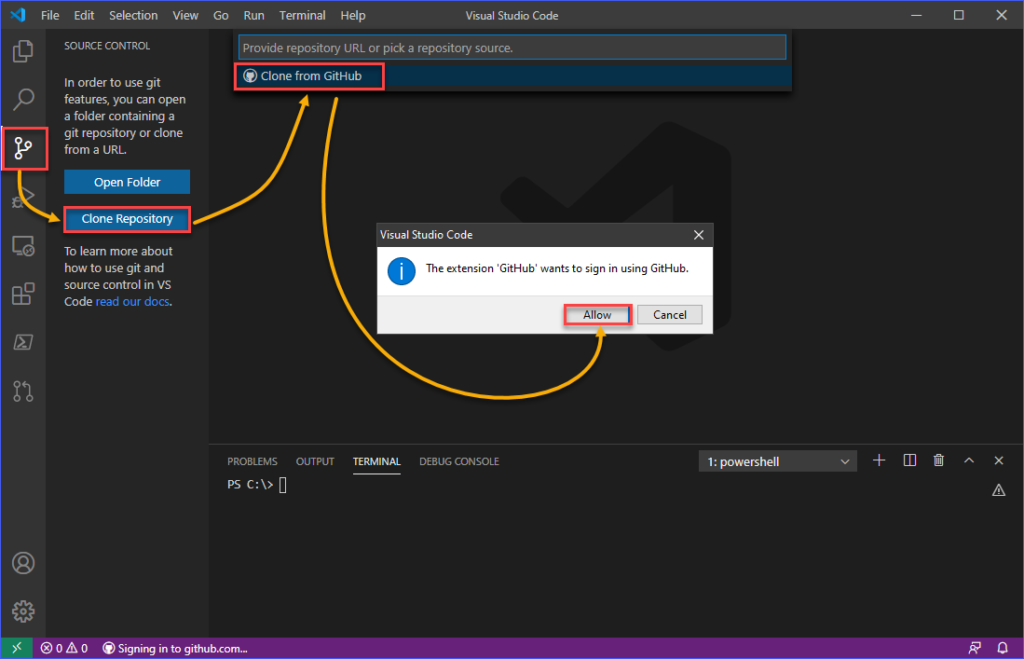Open the read our docs link
This screenshot has width=1024, height=659.
coord(133,302)
